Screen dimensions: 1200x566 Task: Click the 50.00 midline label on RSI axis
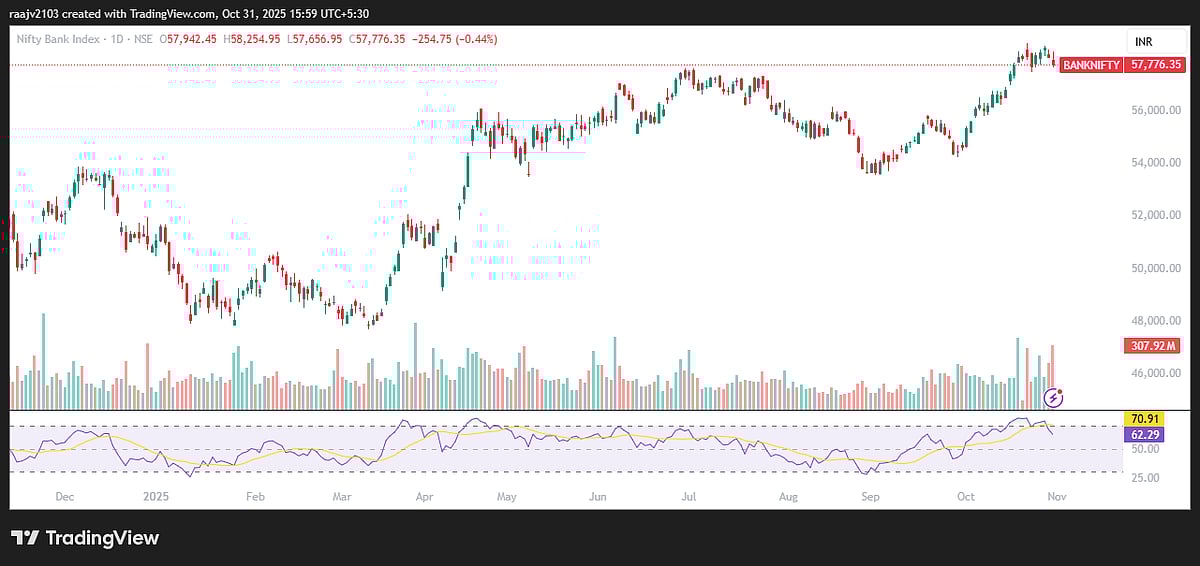[x=1145, y=450]
